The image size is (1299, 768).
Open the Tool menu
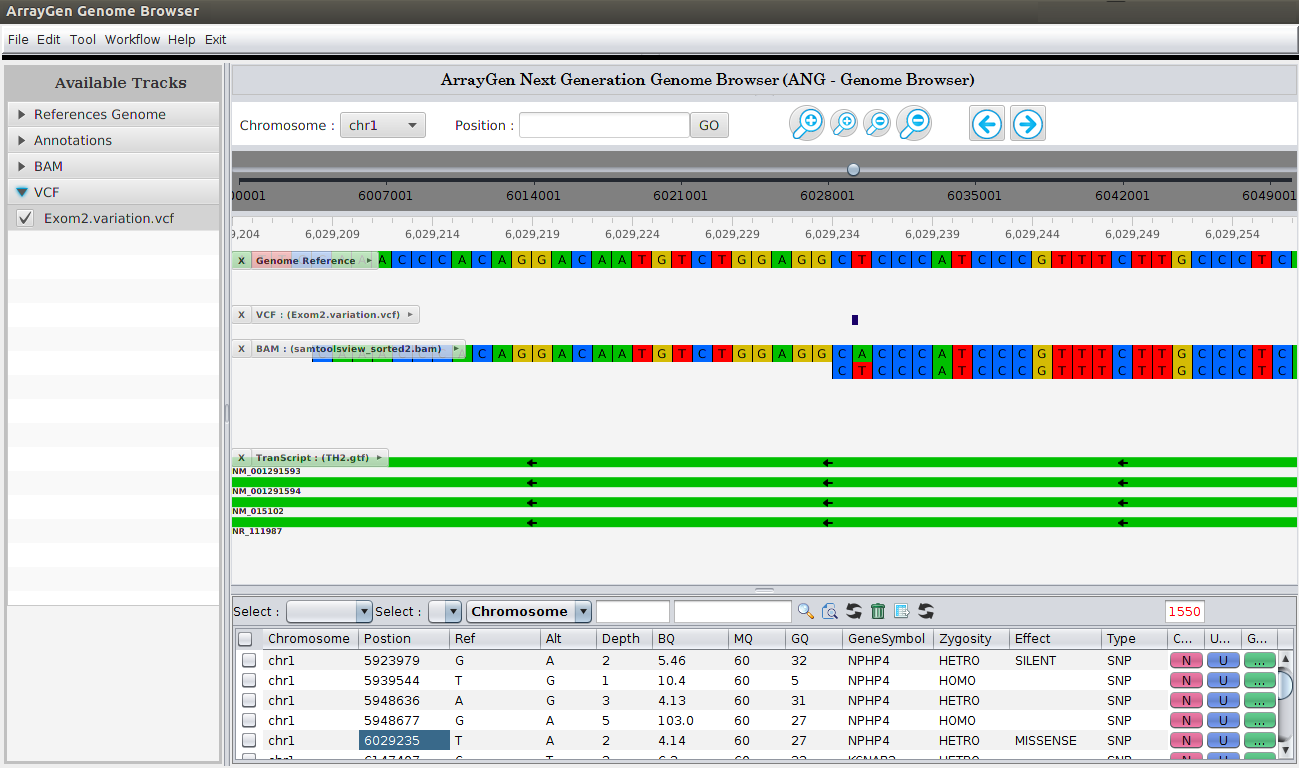[83, 39]
